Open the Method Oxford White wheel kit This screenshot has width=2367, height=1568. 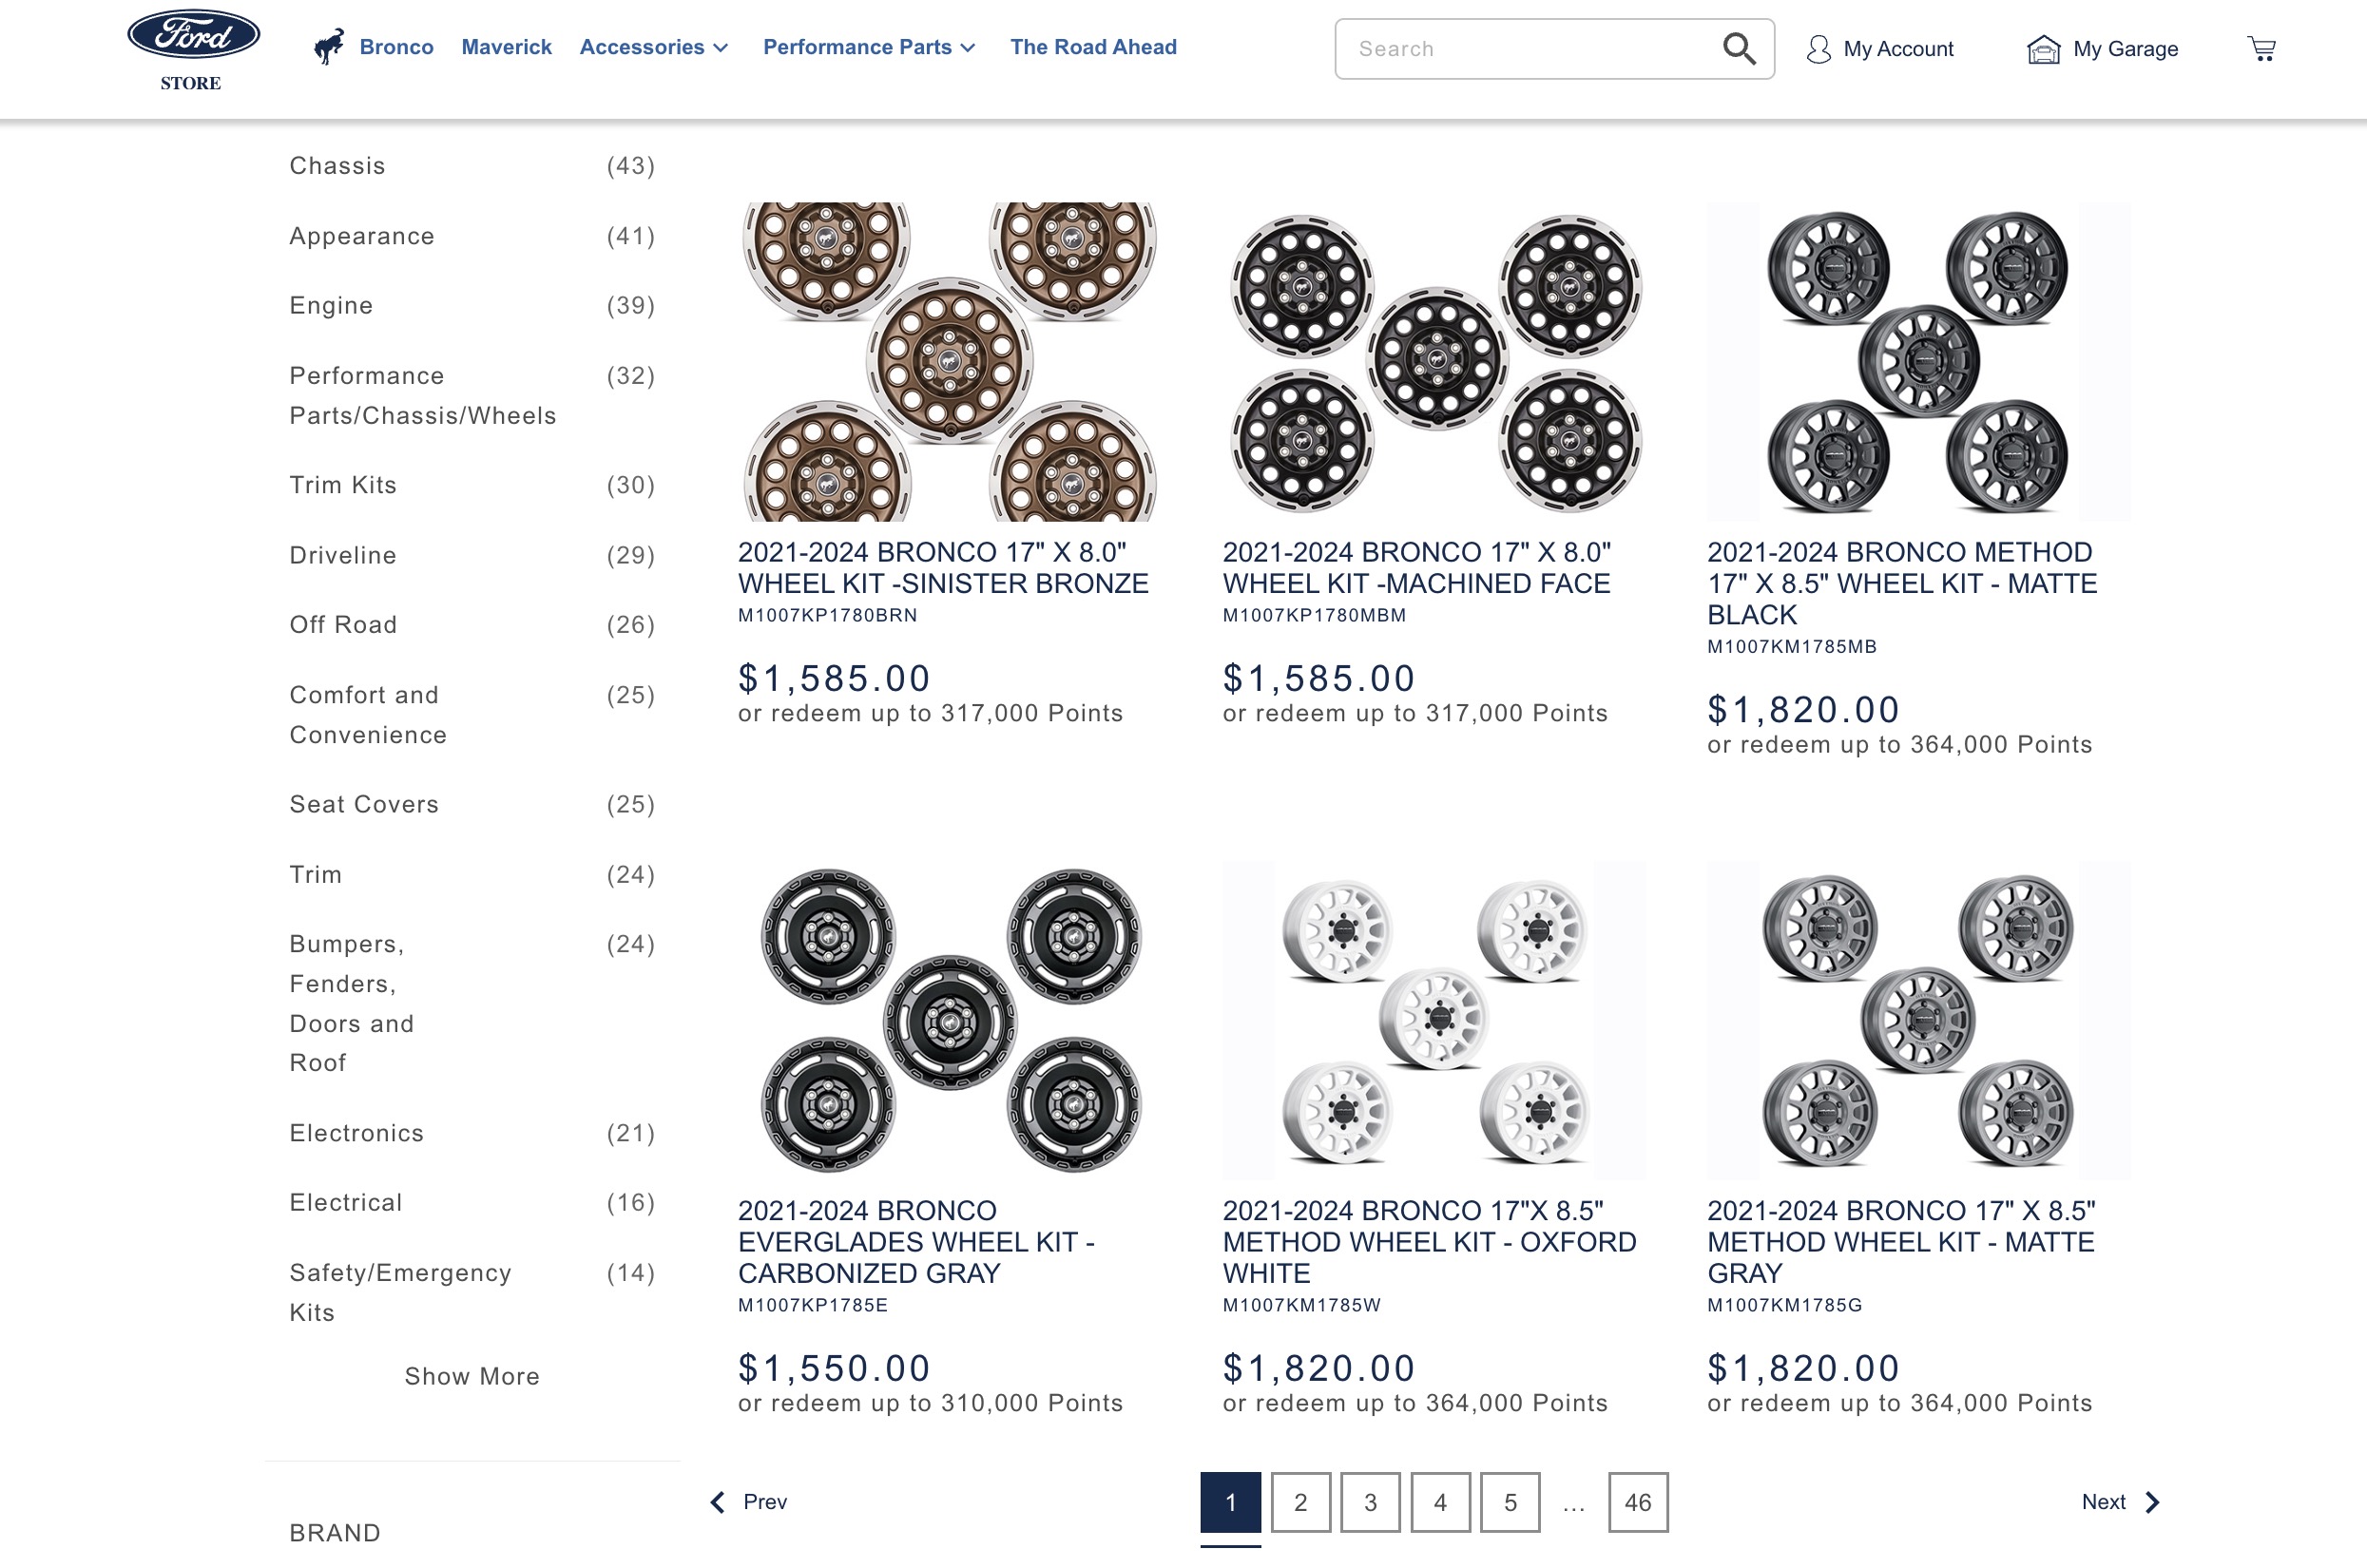tap(1430, 1242)
